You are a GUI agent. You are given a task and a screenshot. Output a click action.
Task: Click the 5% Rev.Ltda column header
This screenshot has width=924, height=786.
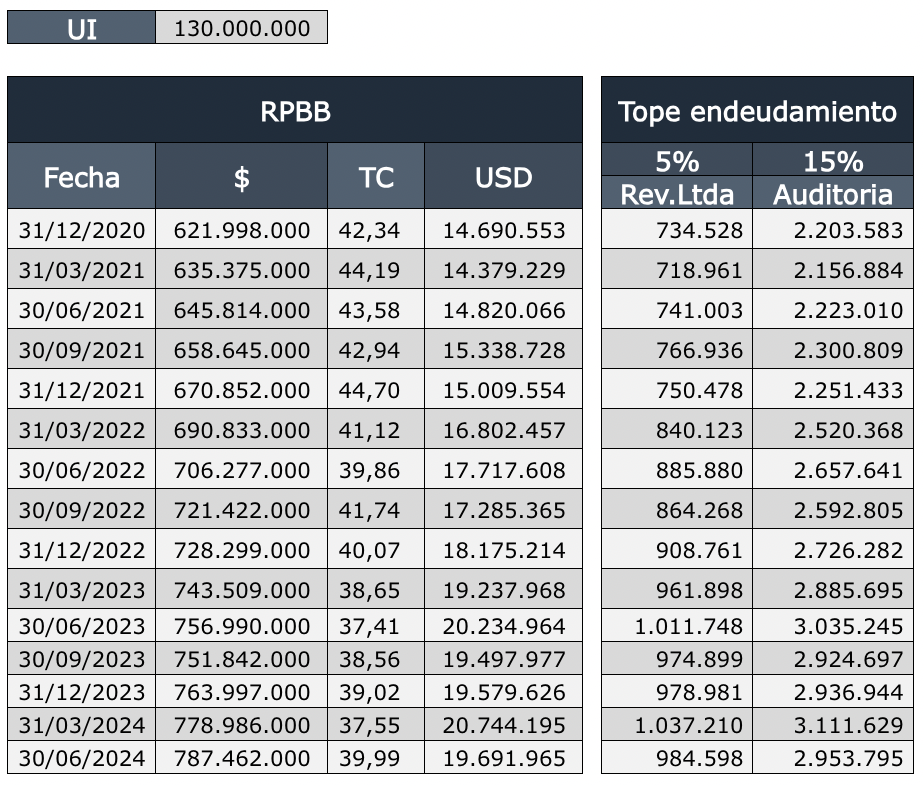coord(677,177)
